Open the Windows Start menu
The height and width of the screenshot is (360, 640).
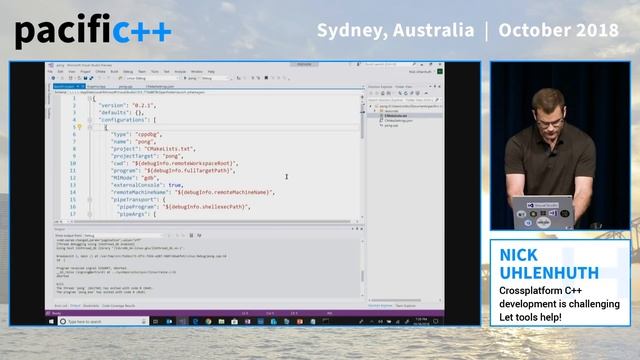[x=51, y=322]
